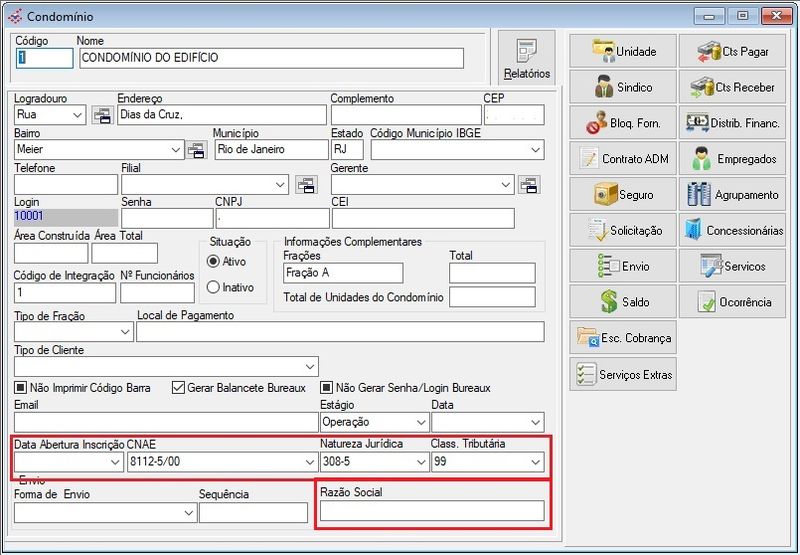Screen dimensions: 800x555
Task: Open Cts Receber accounts receivable
Action: pyautogui.click(x=732, y=87)
